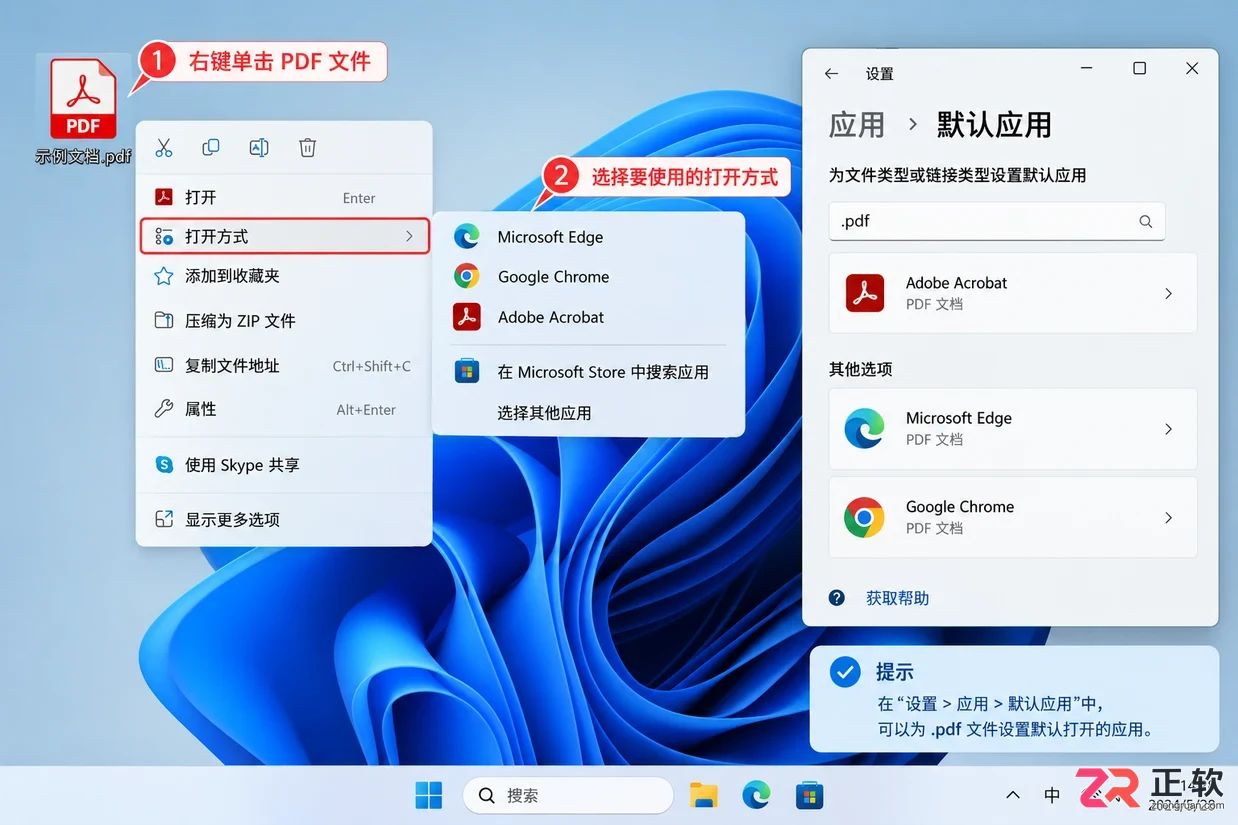Click the Cut scissors icon in context menu

(x=164, y=148)
